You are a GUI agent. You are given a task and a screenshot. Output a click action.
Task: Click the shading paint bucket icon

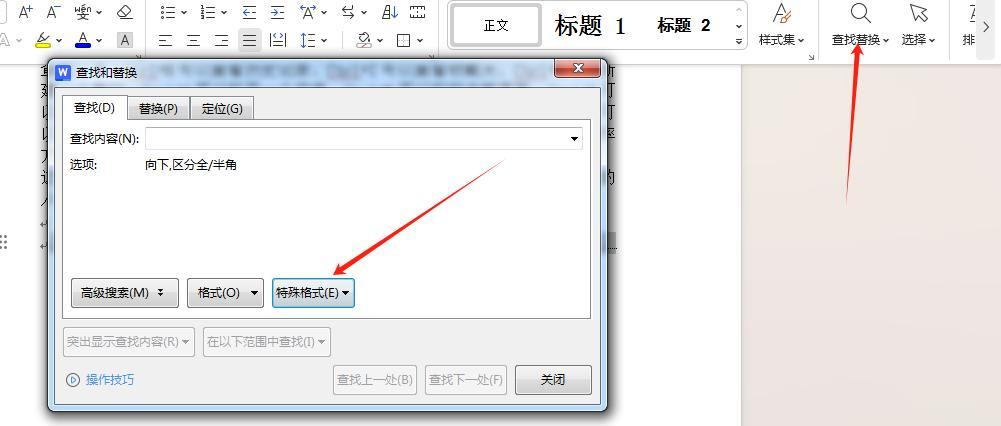364,41
